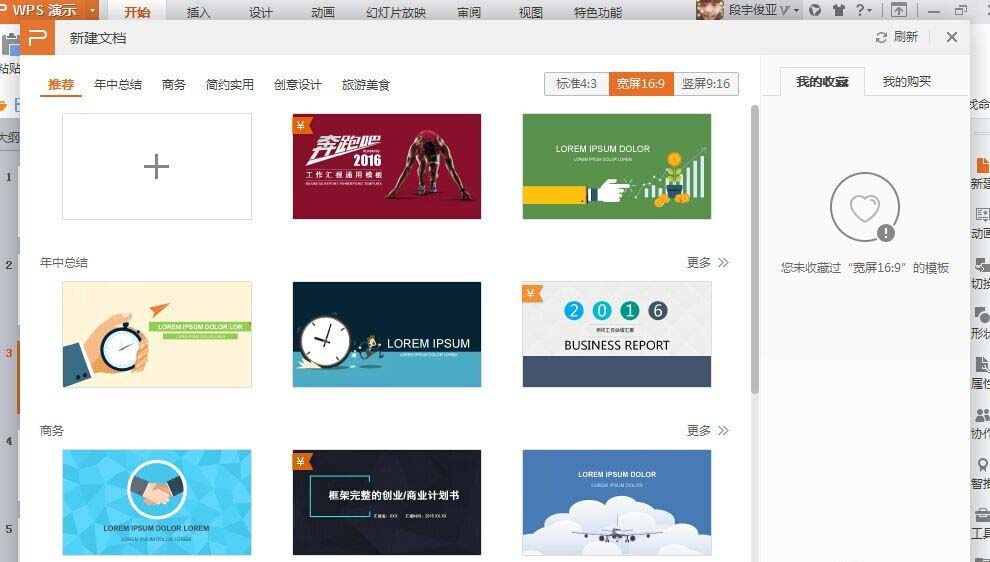
Task: Click the 新建 icon in right sidebar
Action: [982, 165]
